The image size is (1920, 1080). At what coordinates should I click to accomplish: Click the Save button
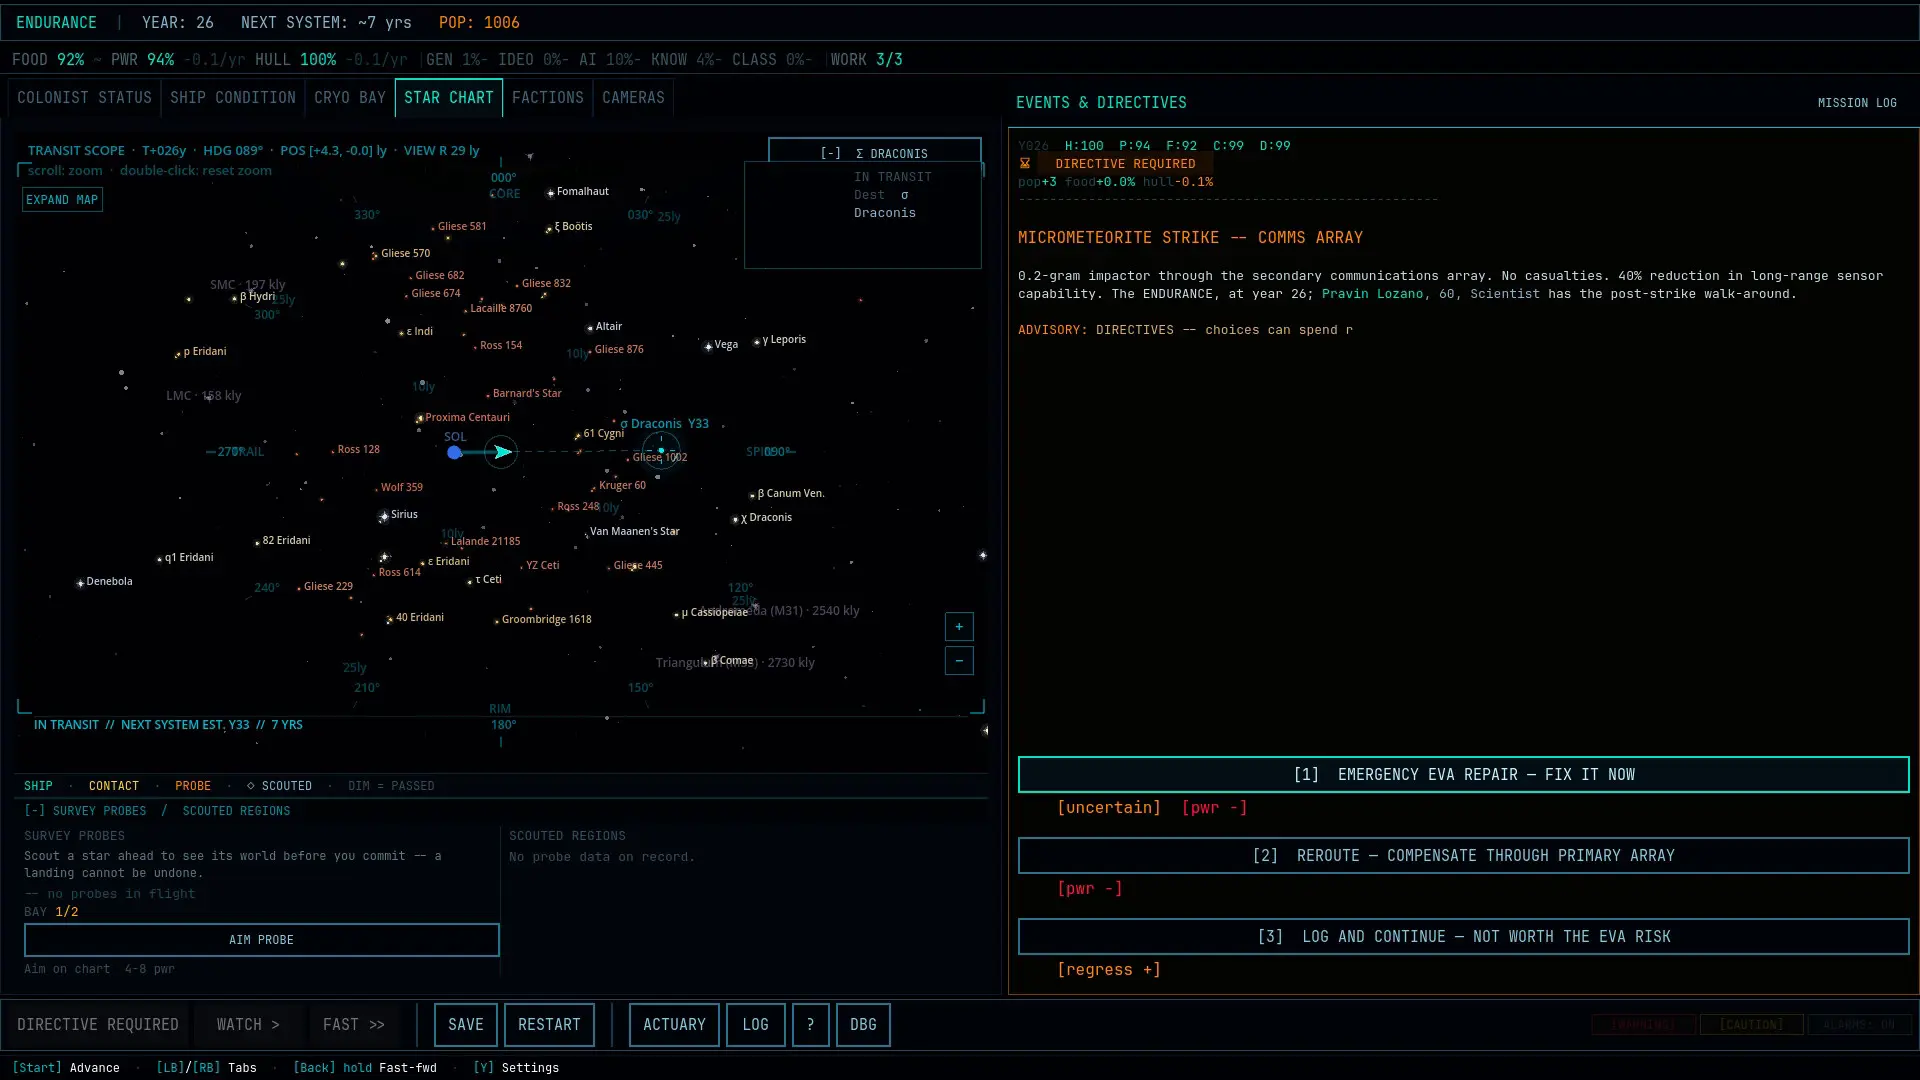(466, 1025)
